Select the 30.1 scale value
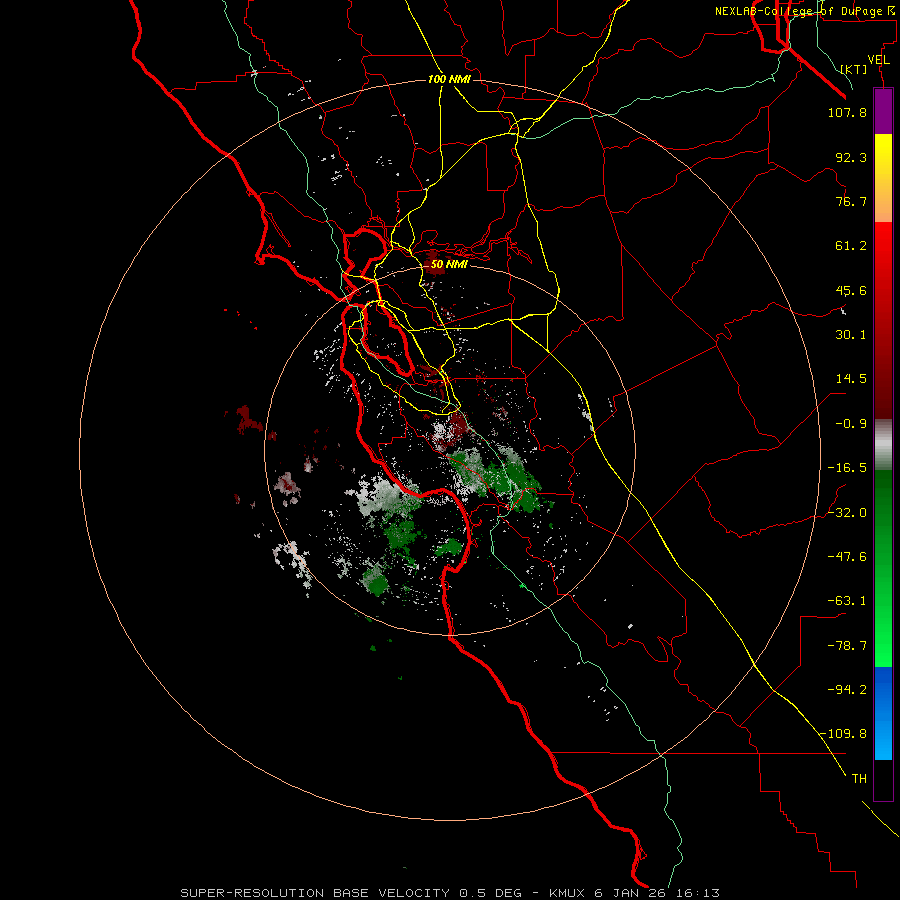 [851, 335]
